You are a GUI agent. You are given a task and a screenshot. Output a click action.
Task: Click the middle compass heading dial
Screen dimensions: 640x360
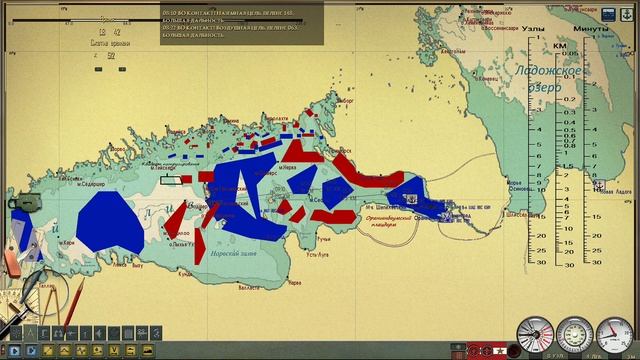[575, 335]
